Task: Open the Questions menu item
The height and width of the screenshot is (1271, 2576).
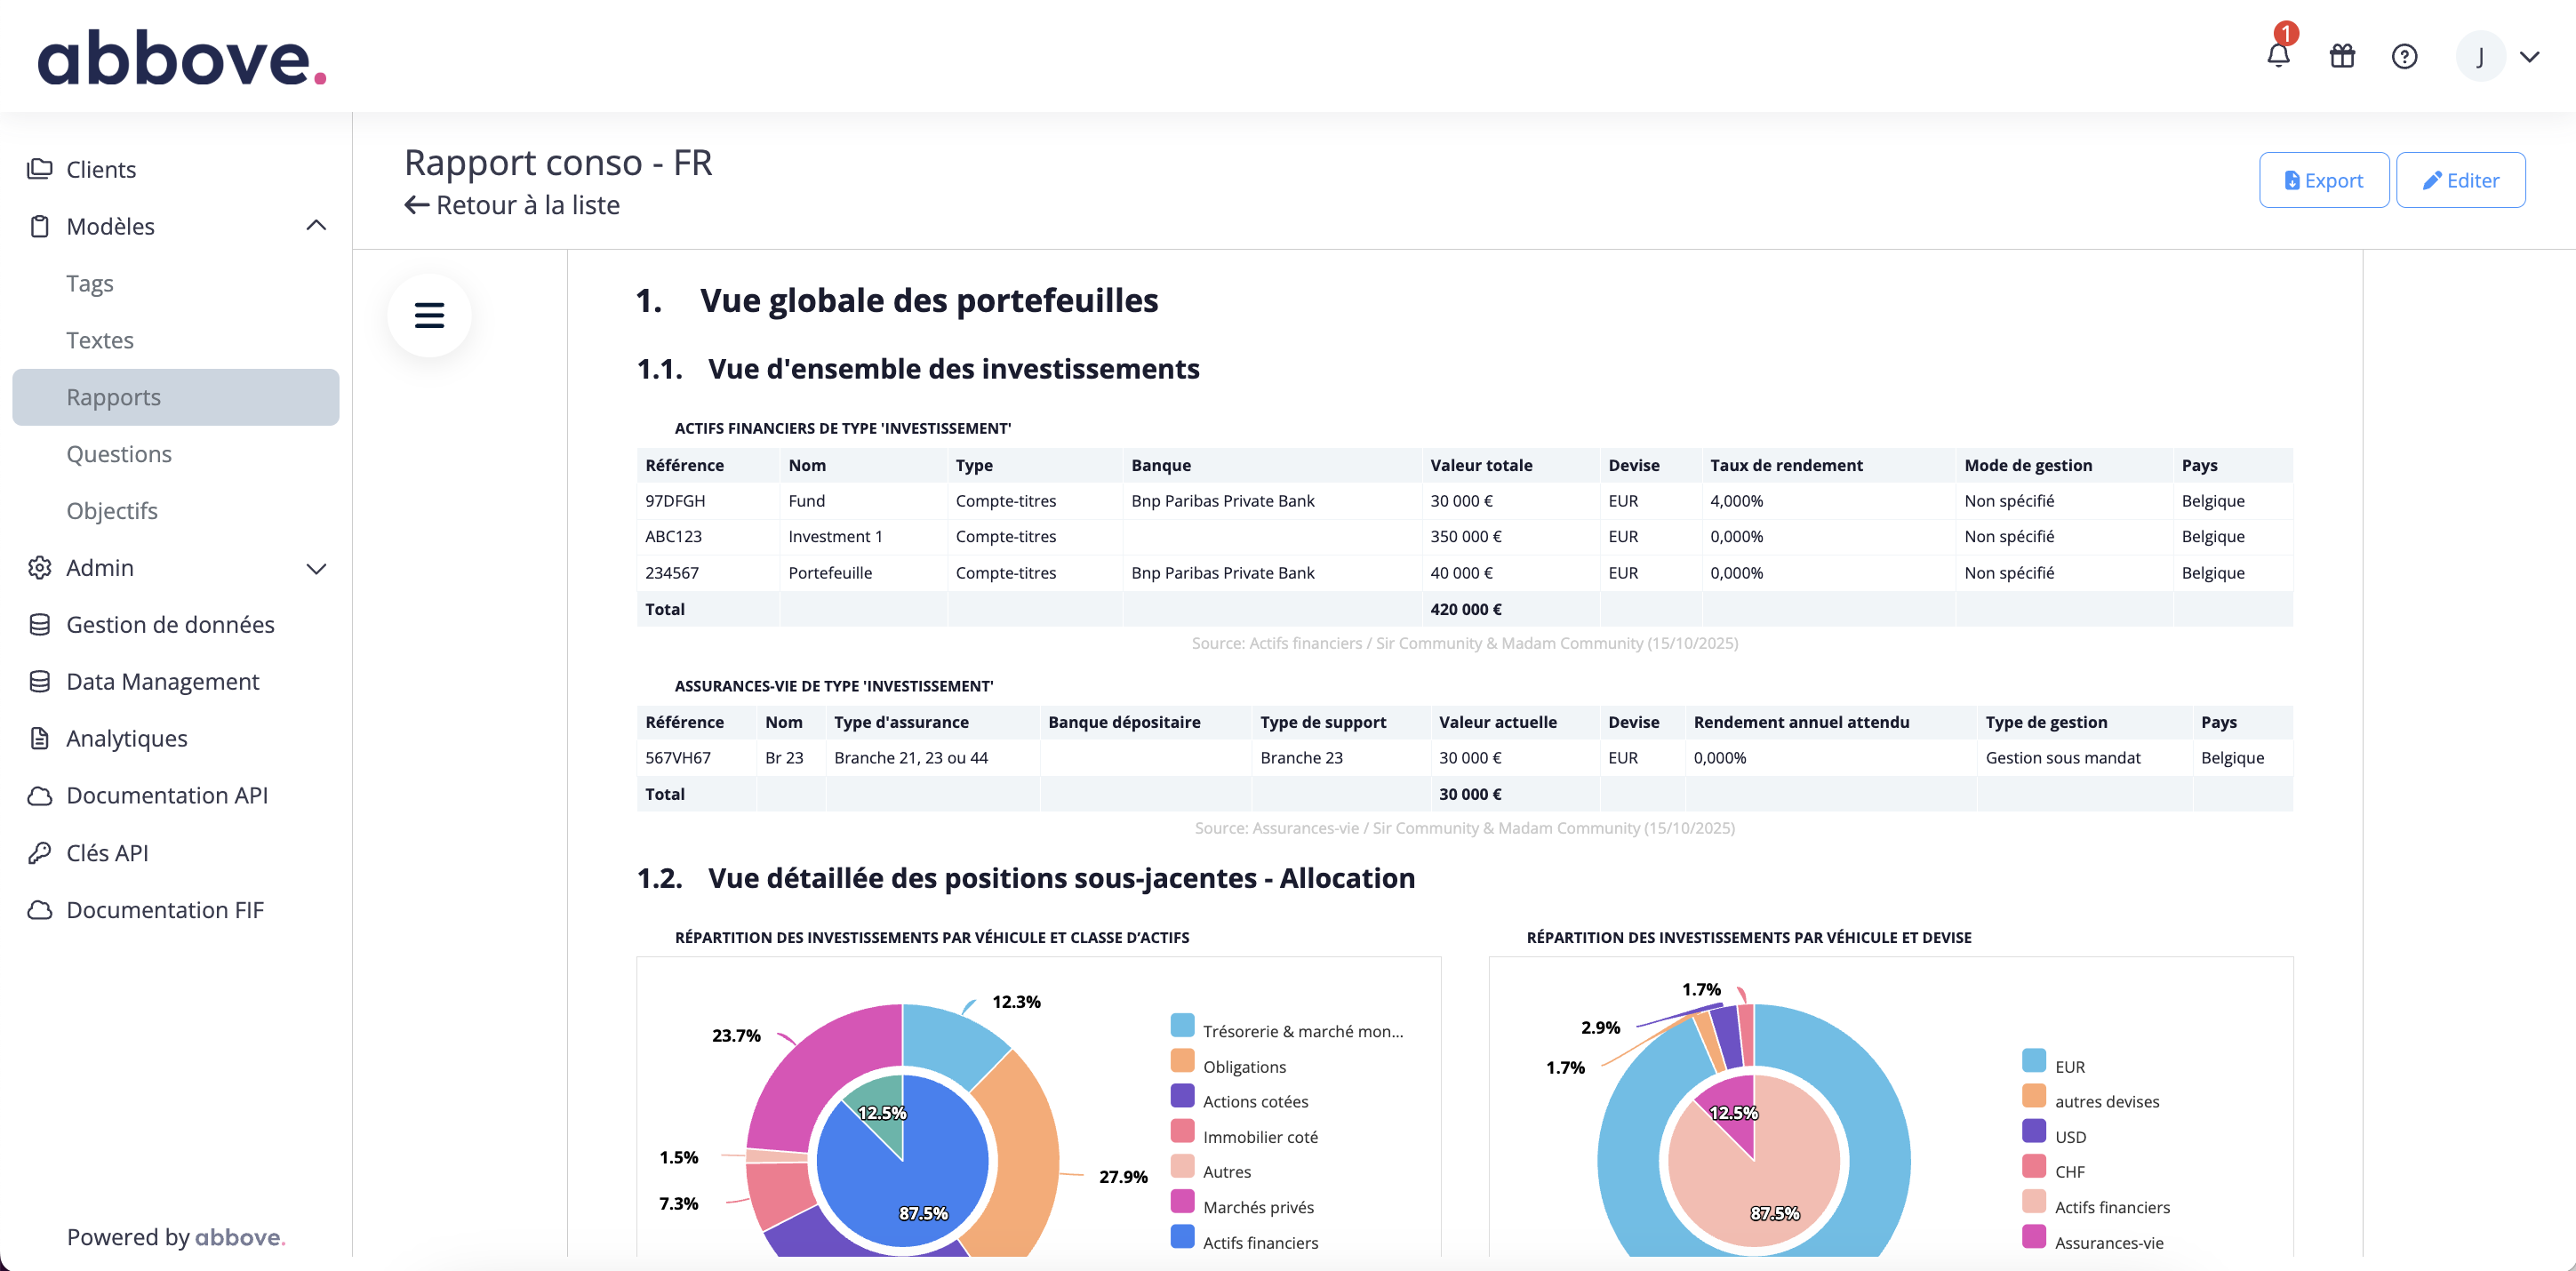Action: (119, 454)
